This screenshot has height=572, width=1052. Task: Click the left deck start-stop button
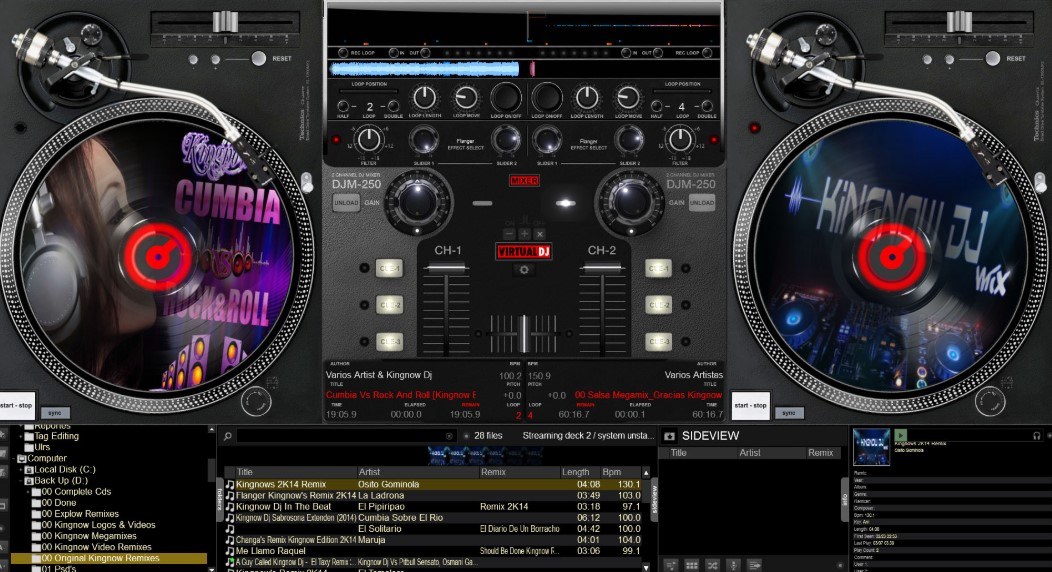[17, 406]
